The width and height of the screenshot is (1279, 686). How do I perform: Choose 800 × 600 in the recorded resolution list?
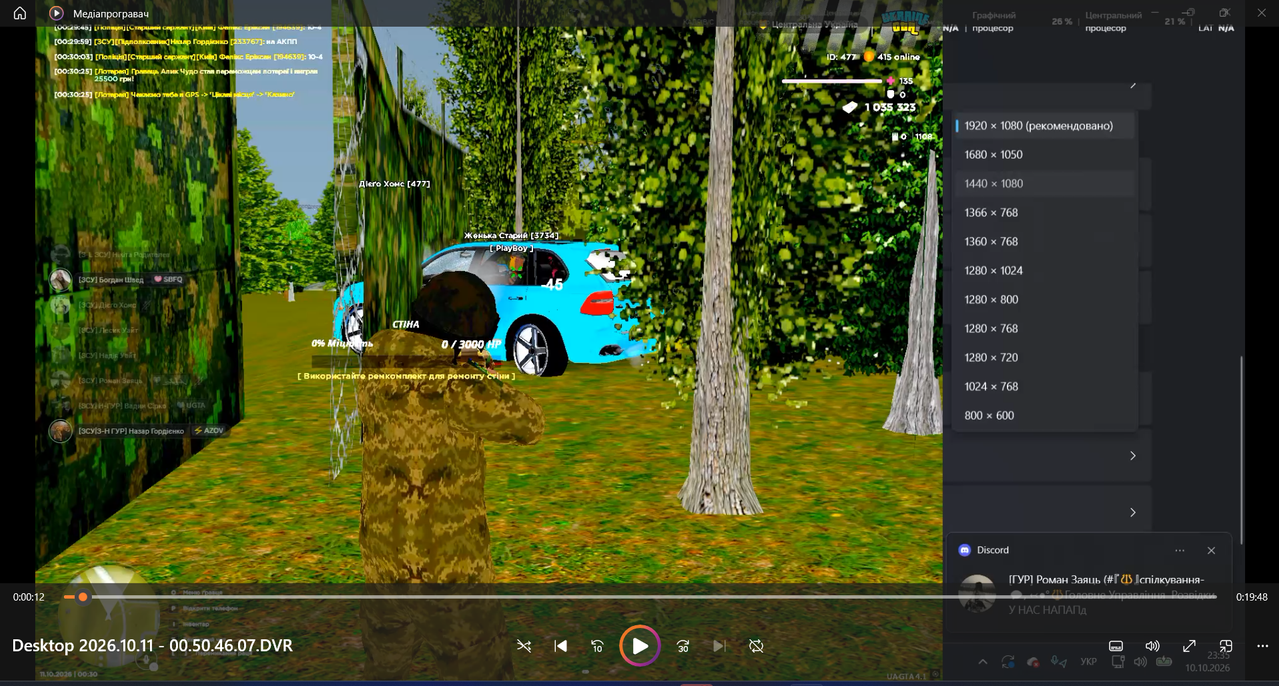click(x=1045, y=416)
